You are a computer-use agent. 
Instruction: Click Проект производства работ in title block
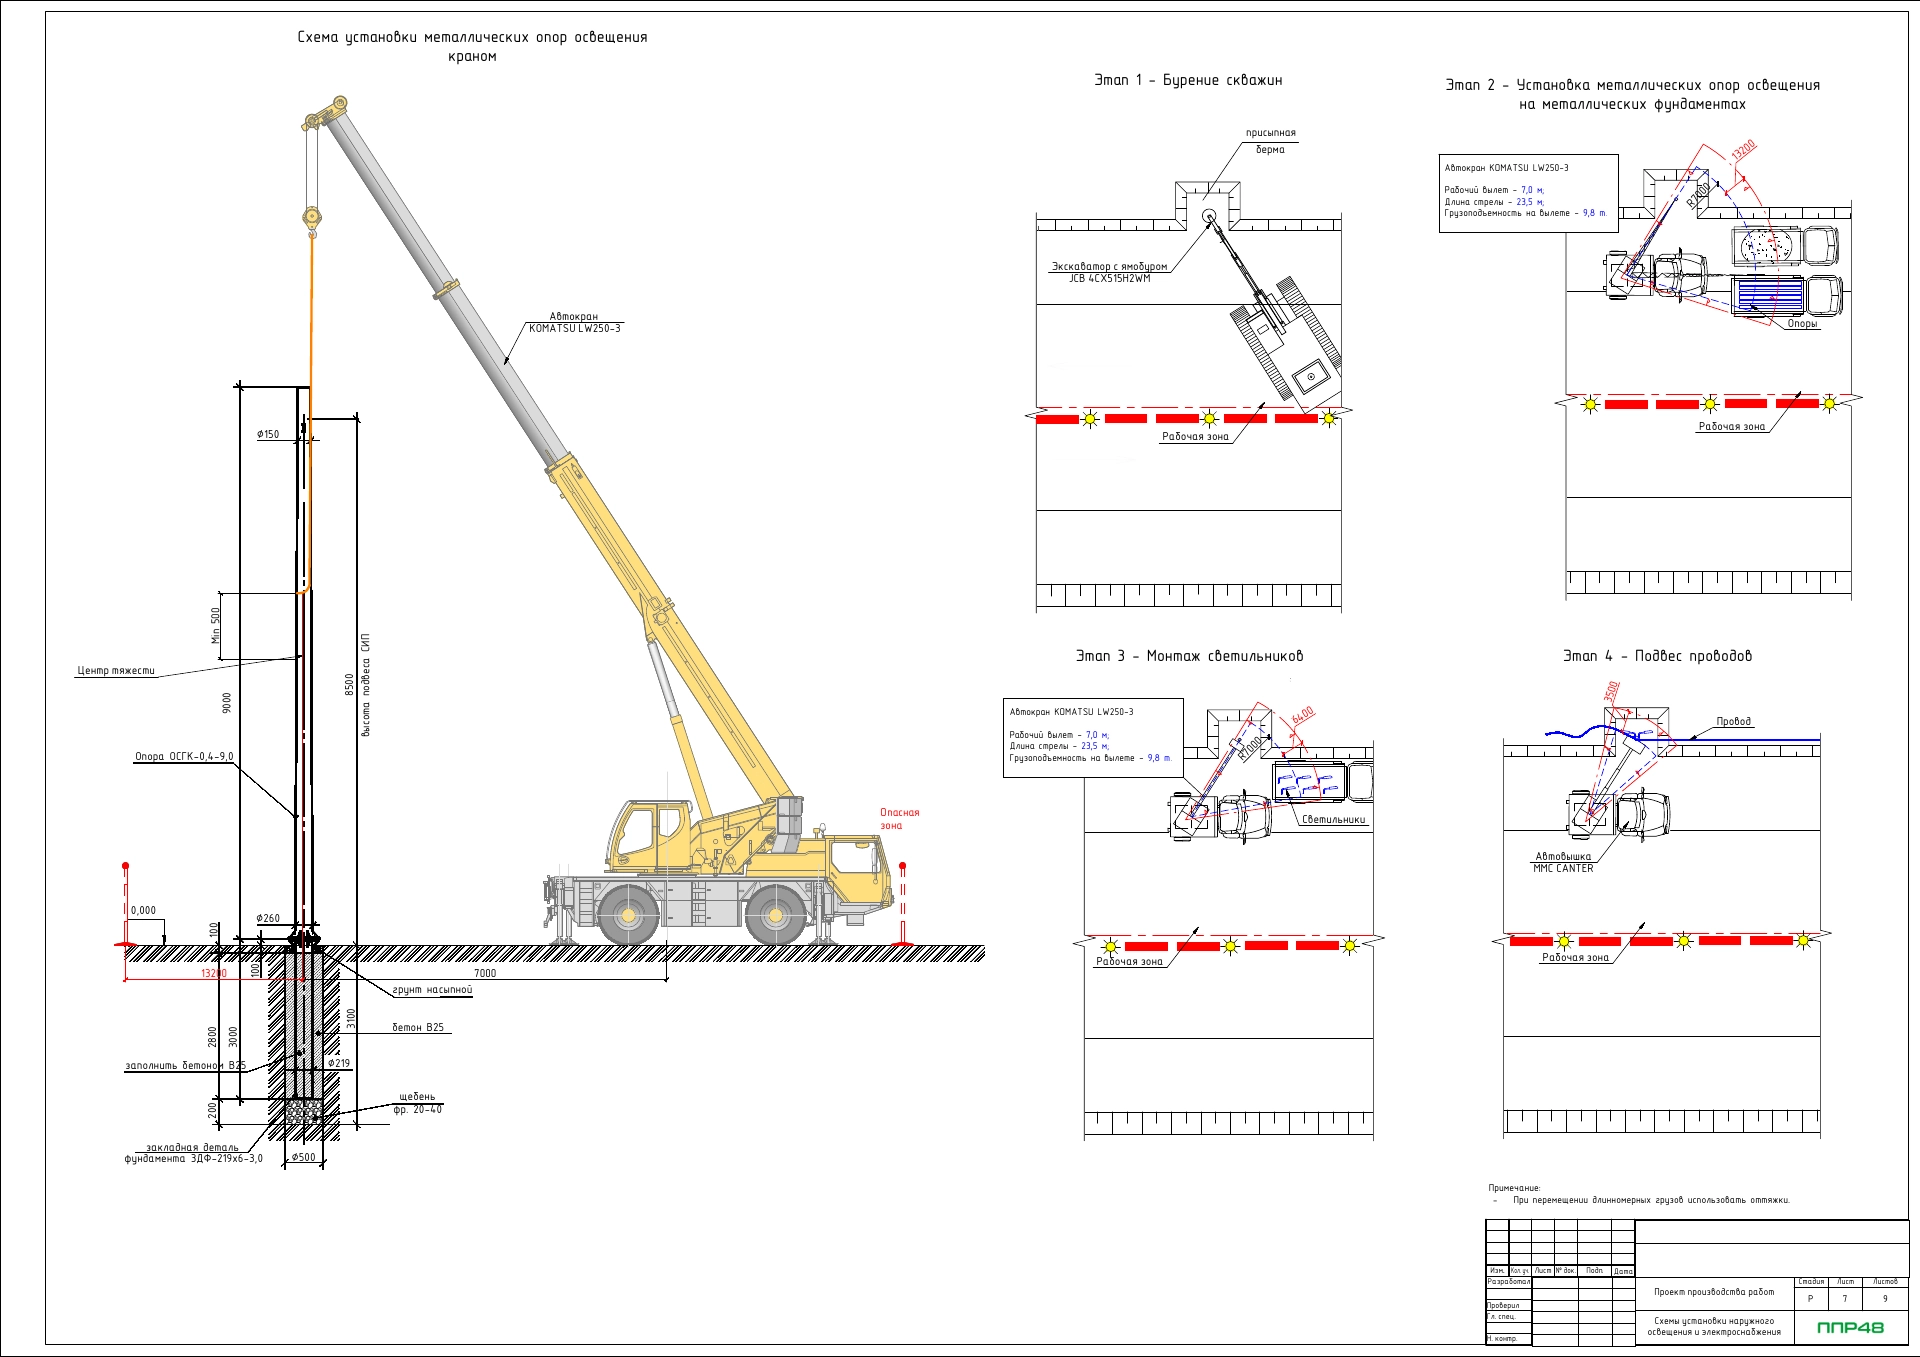pyautogui.click(x=1714, y=1292)
